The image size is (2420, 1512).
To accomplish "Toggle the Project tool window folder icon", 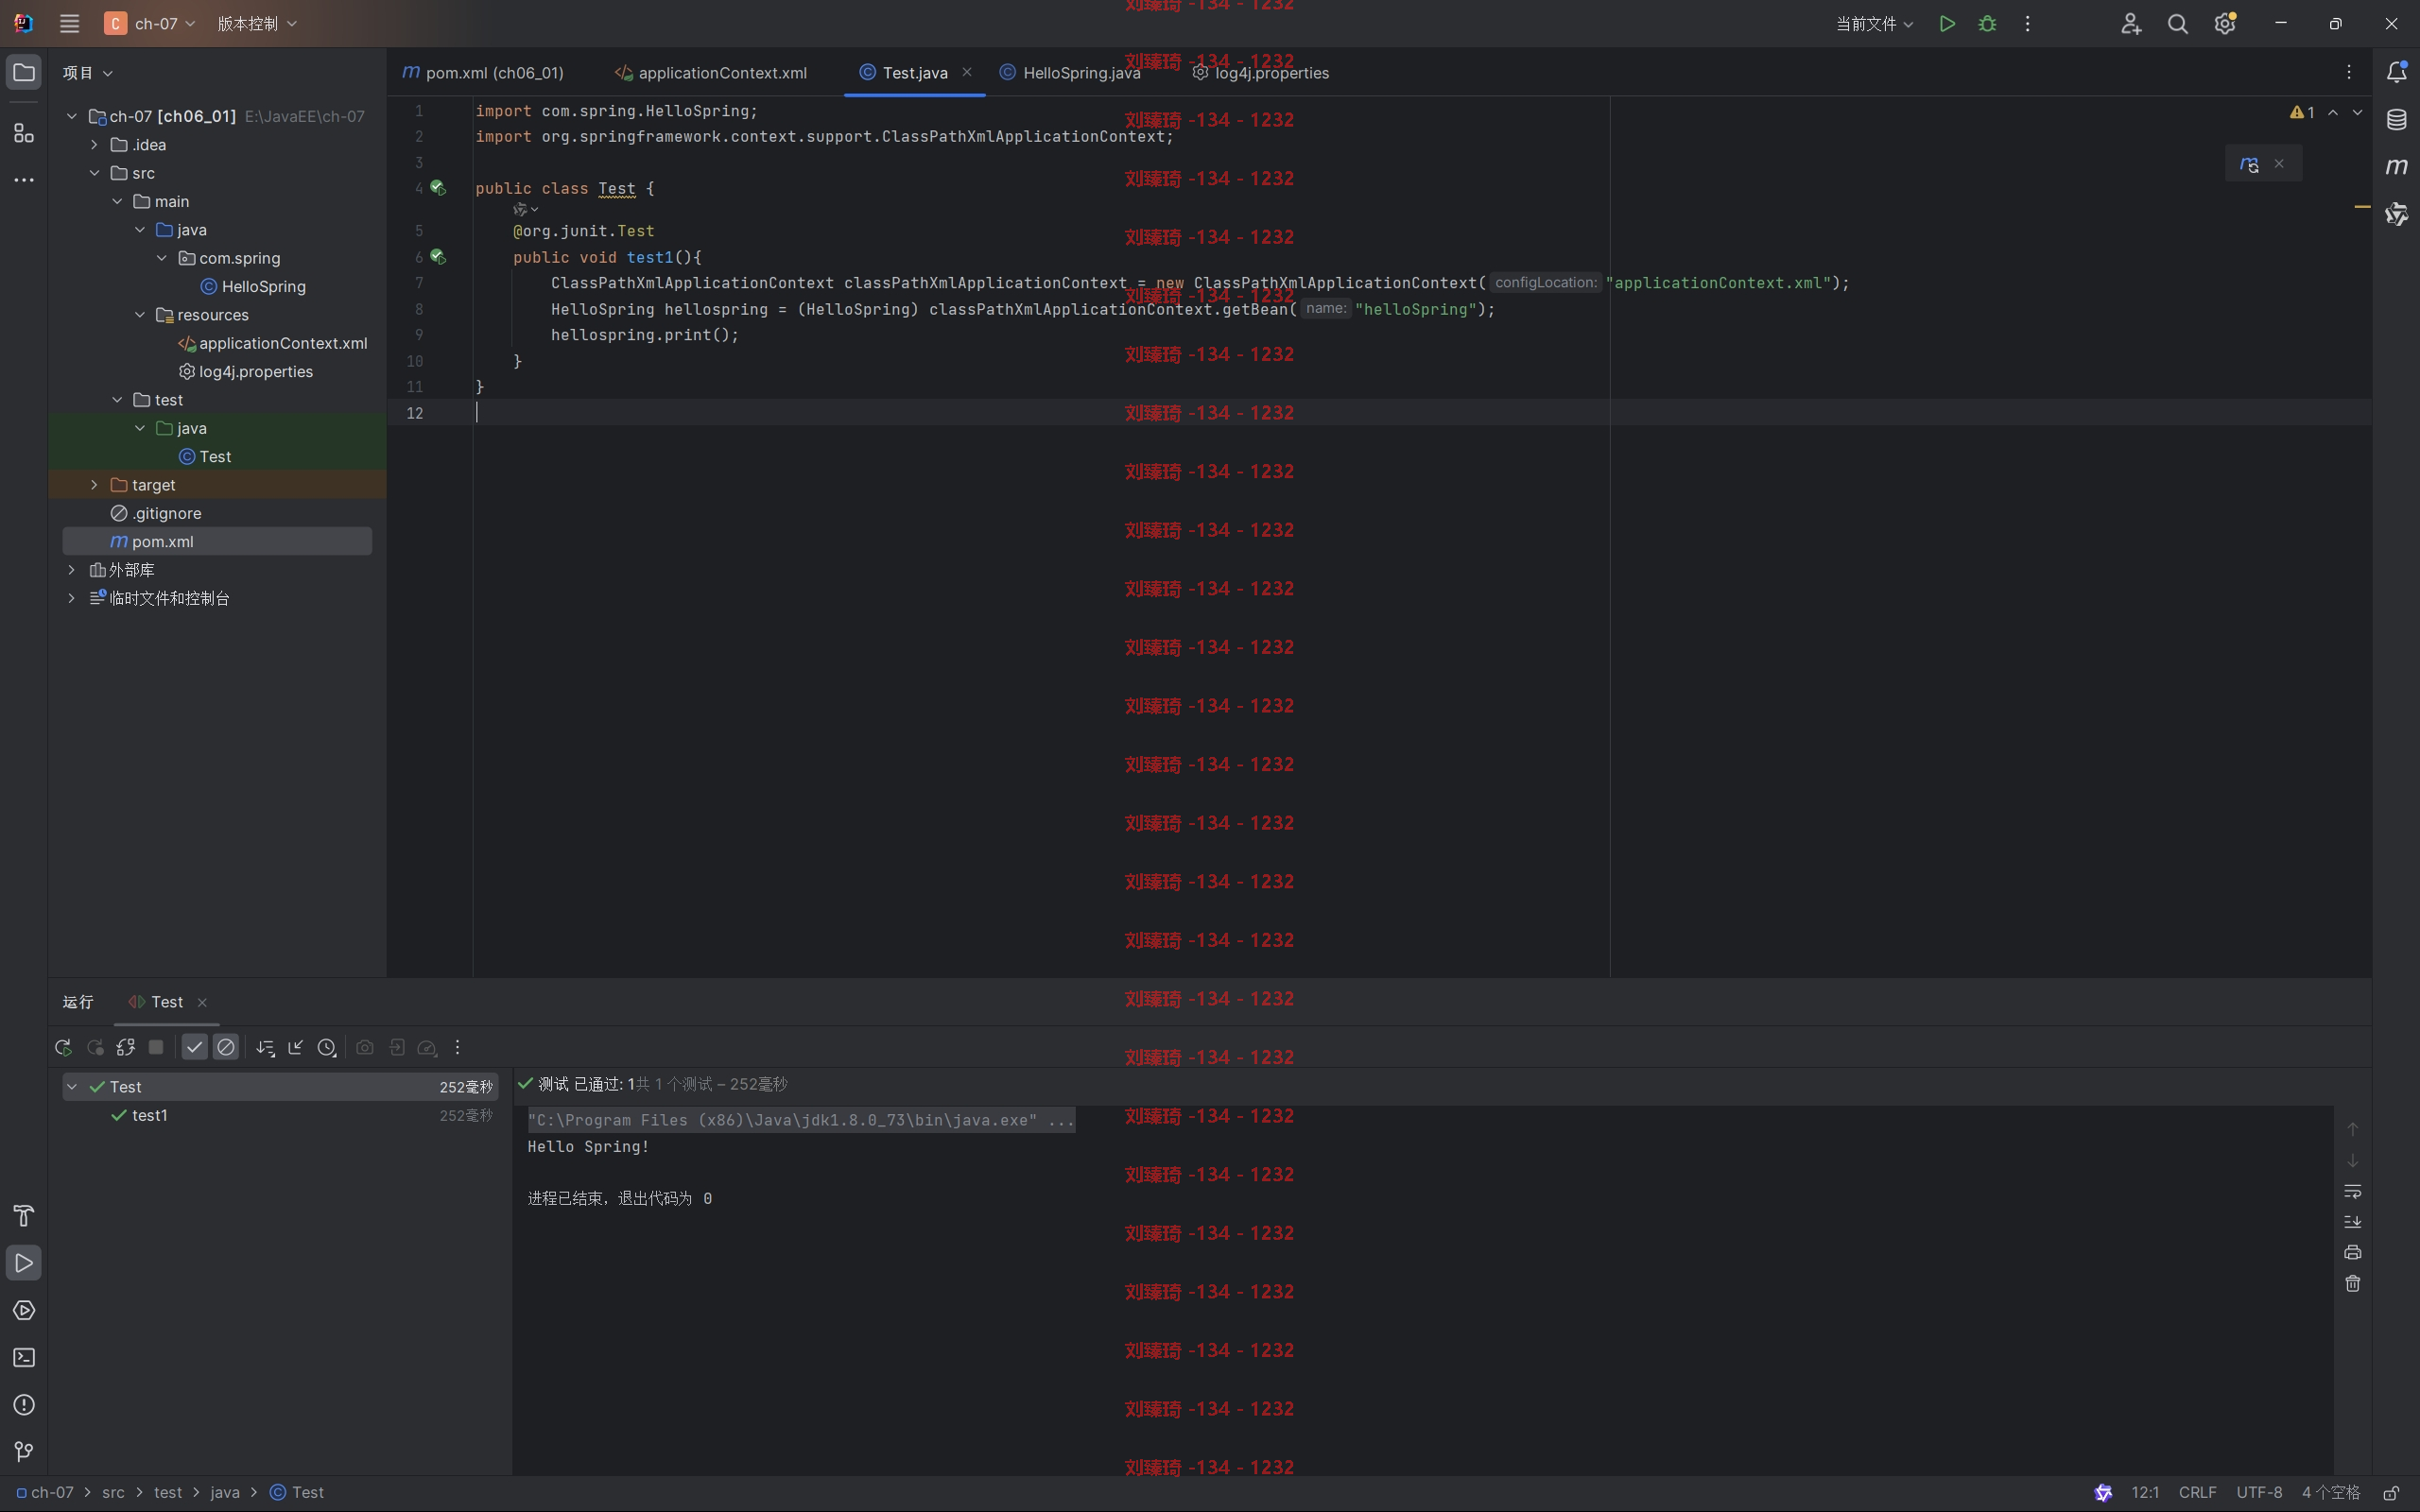I will 24,73.
